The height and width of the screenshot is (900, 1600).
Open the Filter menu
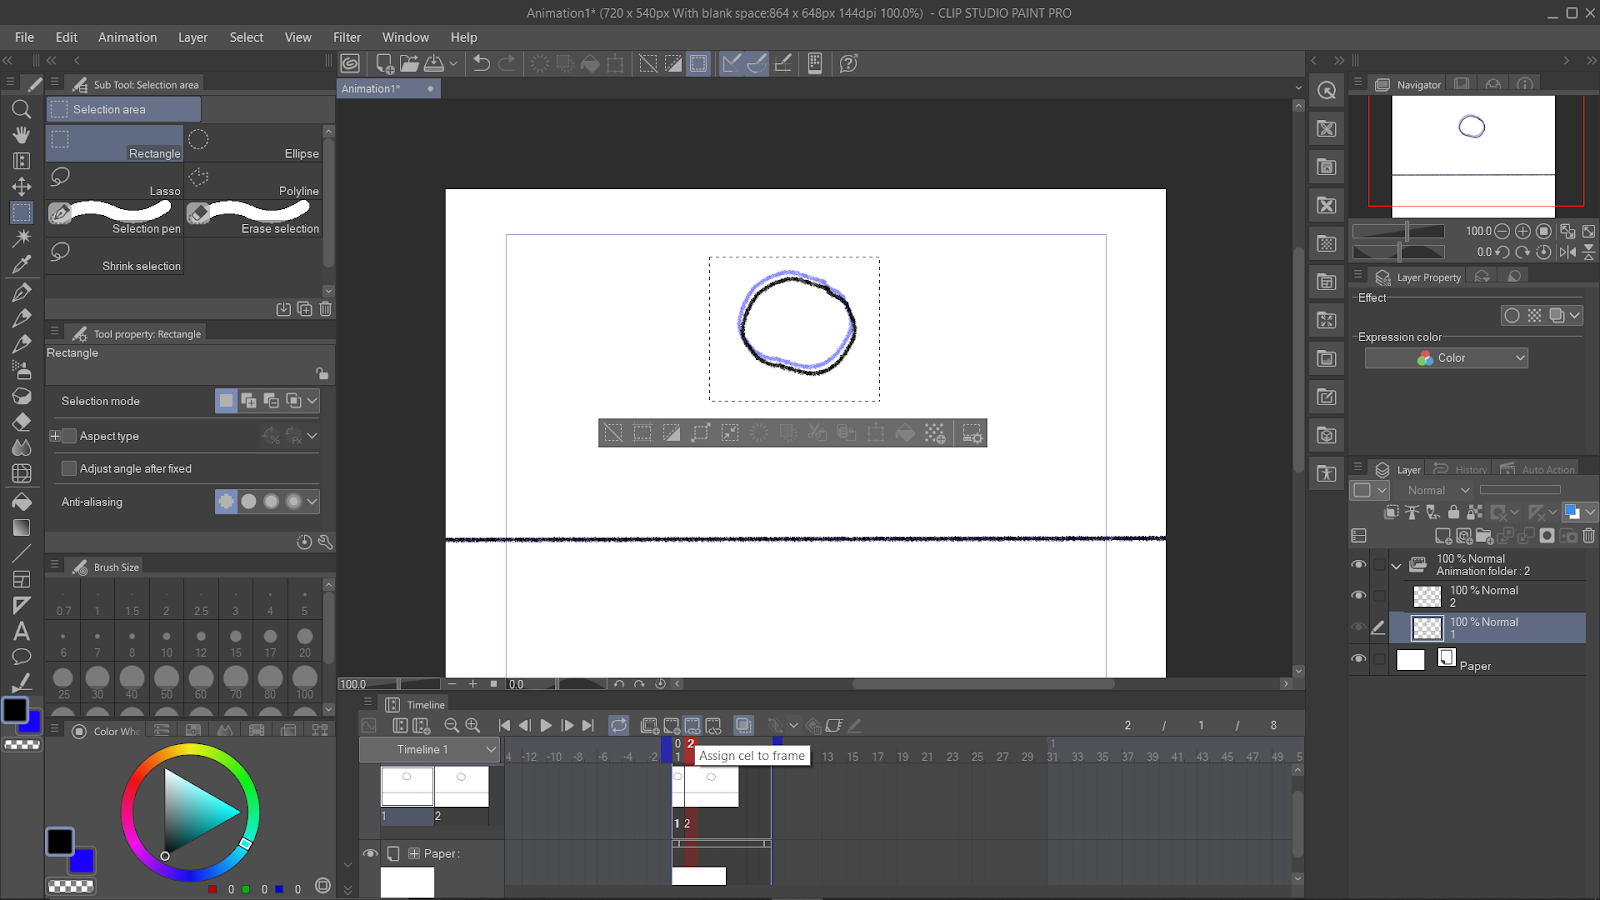[x=347, y=37]
